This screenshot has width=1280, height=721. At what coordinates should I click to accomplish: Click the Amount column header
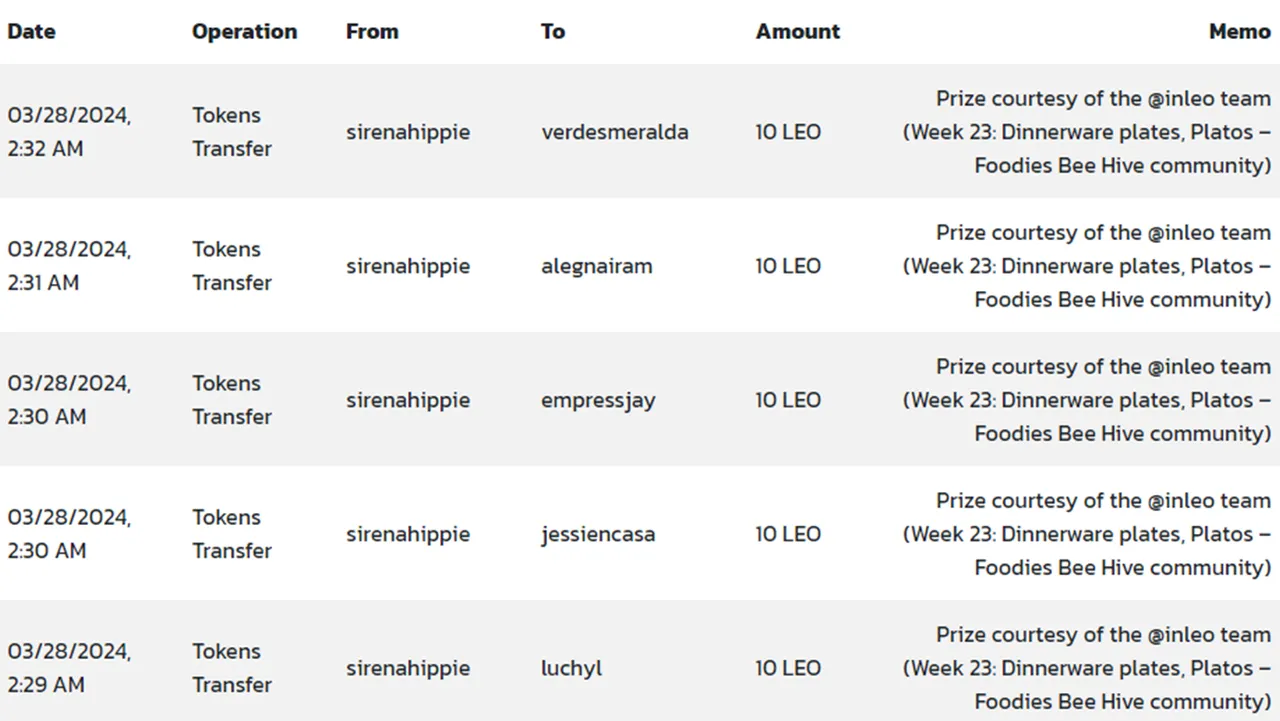pos(798,31)
